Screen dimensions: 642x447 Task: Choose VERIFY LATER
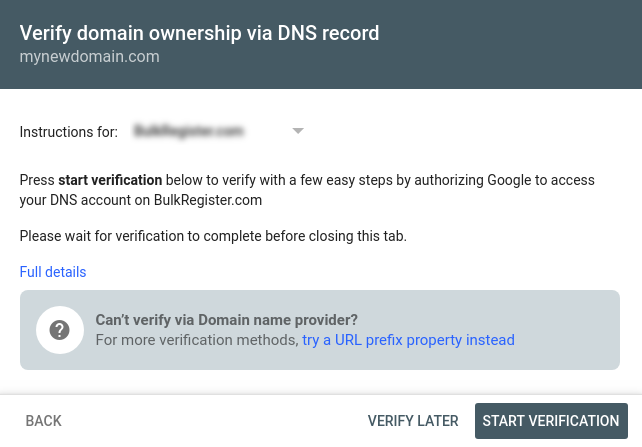click(413, 421)
